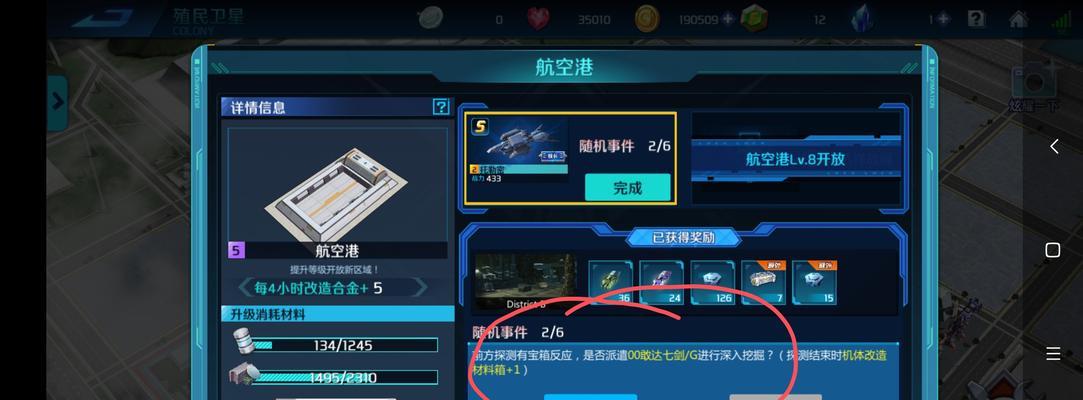Tap the reward item showing 7
The height and width of the screenshot is (400, 1083).
763,283
